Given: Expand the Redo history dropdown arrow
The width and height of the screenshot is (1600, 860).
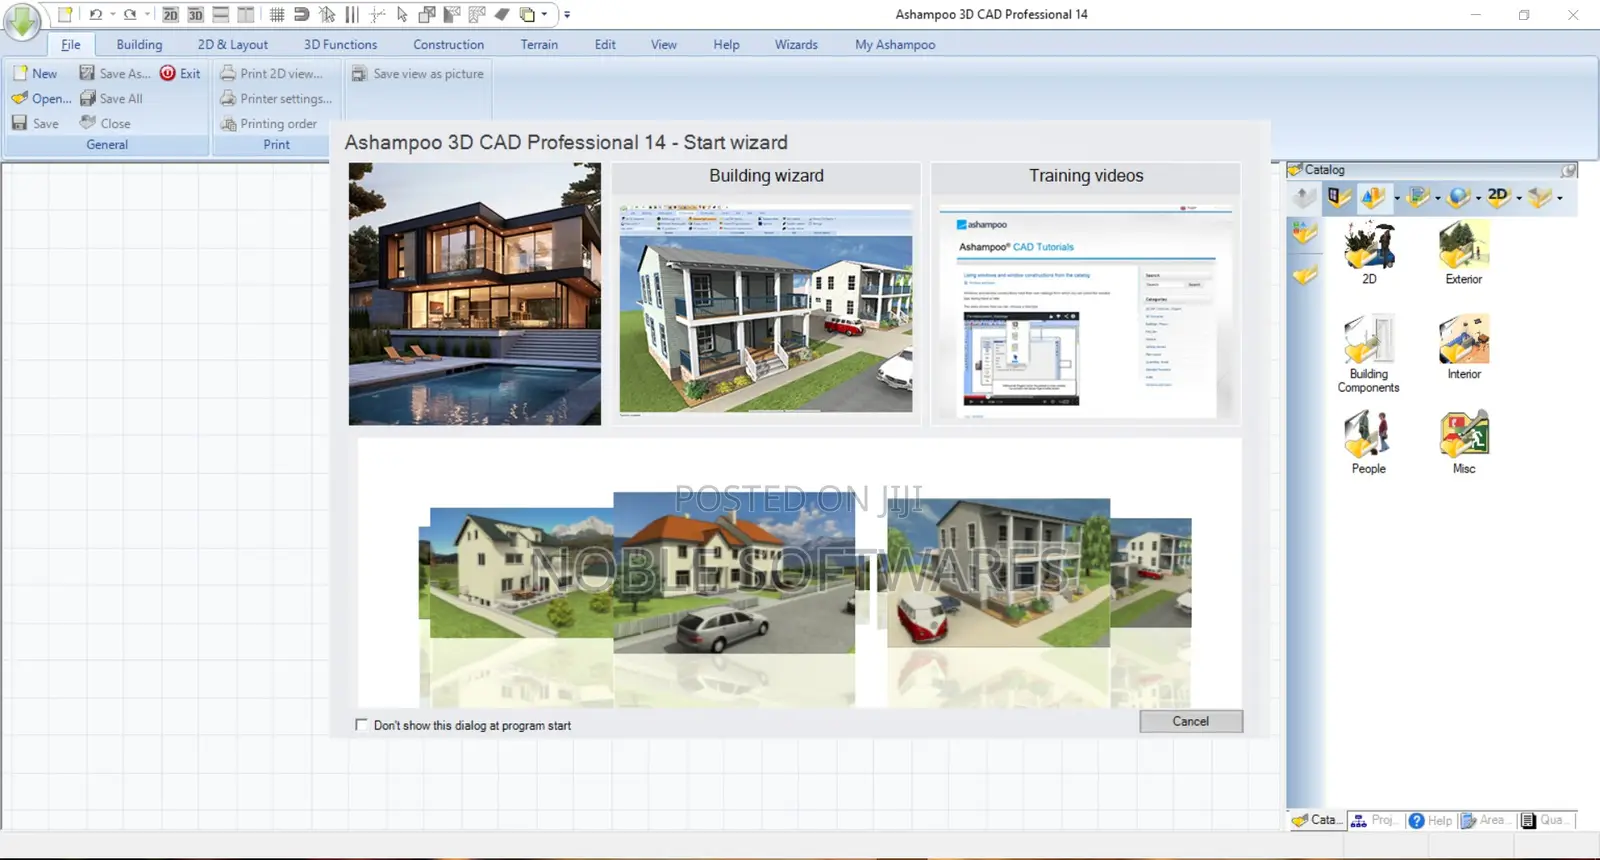Looking at the screenshot, I should click(147, 14).
